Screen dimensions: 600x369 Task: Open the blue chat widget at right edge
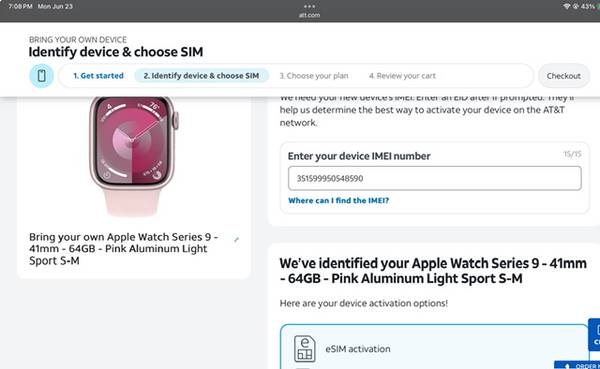594,335
